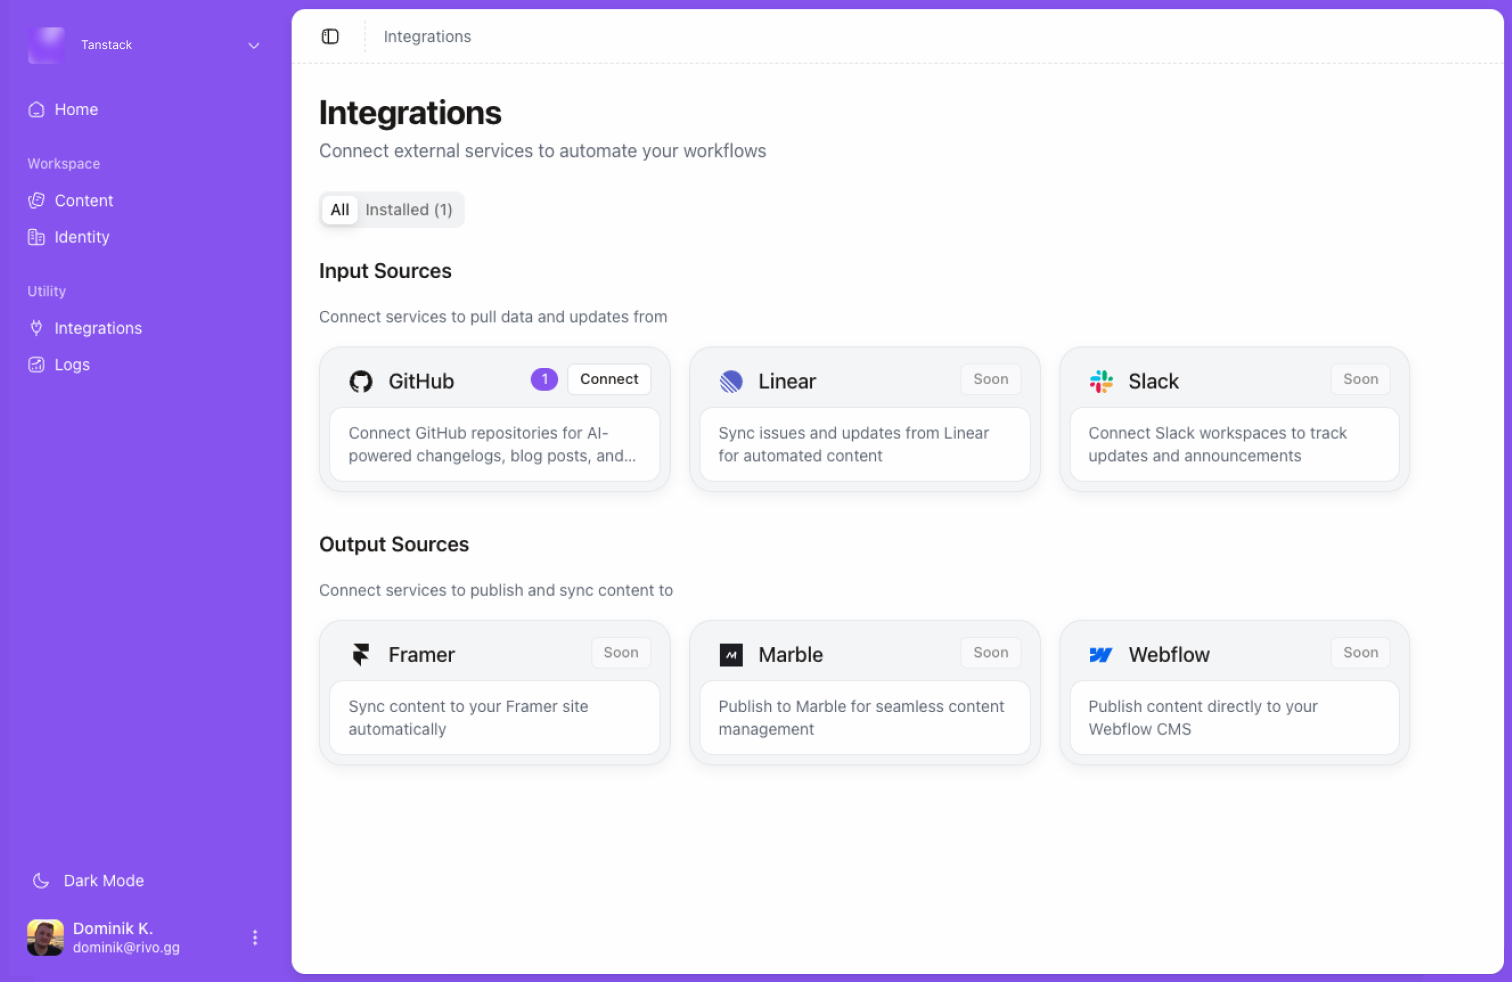Viewport: 1512px width, 982px height.
Task: Click the GitHub logo icon
Action: click(x=361, y=381)
